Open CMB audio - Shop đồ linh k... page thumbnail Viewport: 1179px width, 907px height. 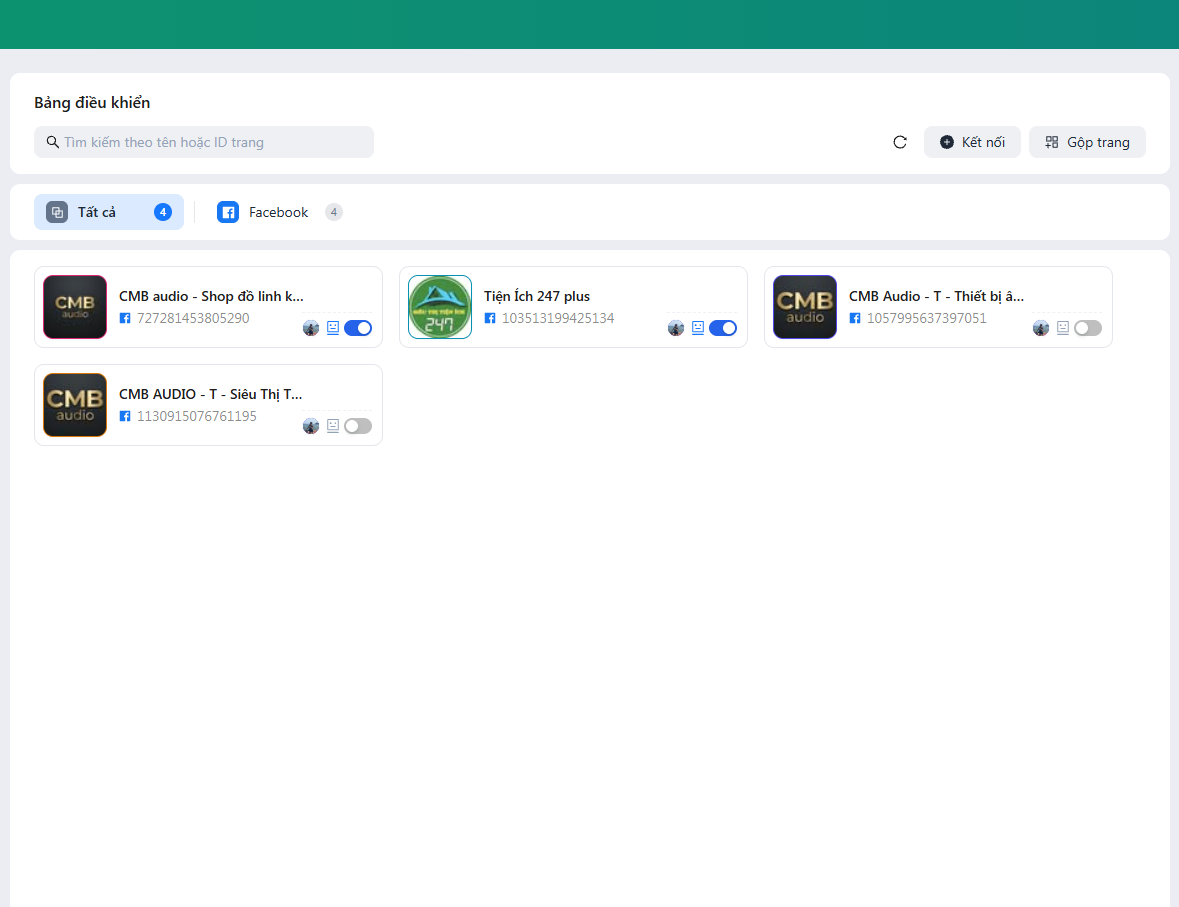75,307
